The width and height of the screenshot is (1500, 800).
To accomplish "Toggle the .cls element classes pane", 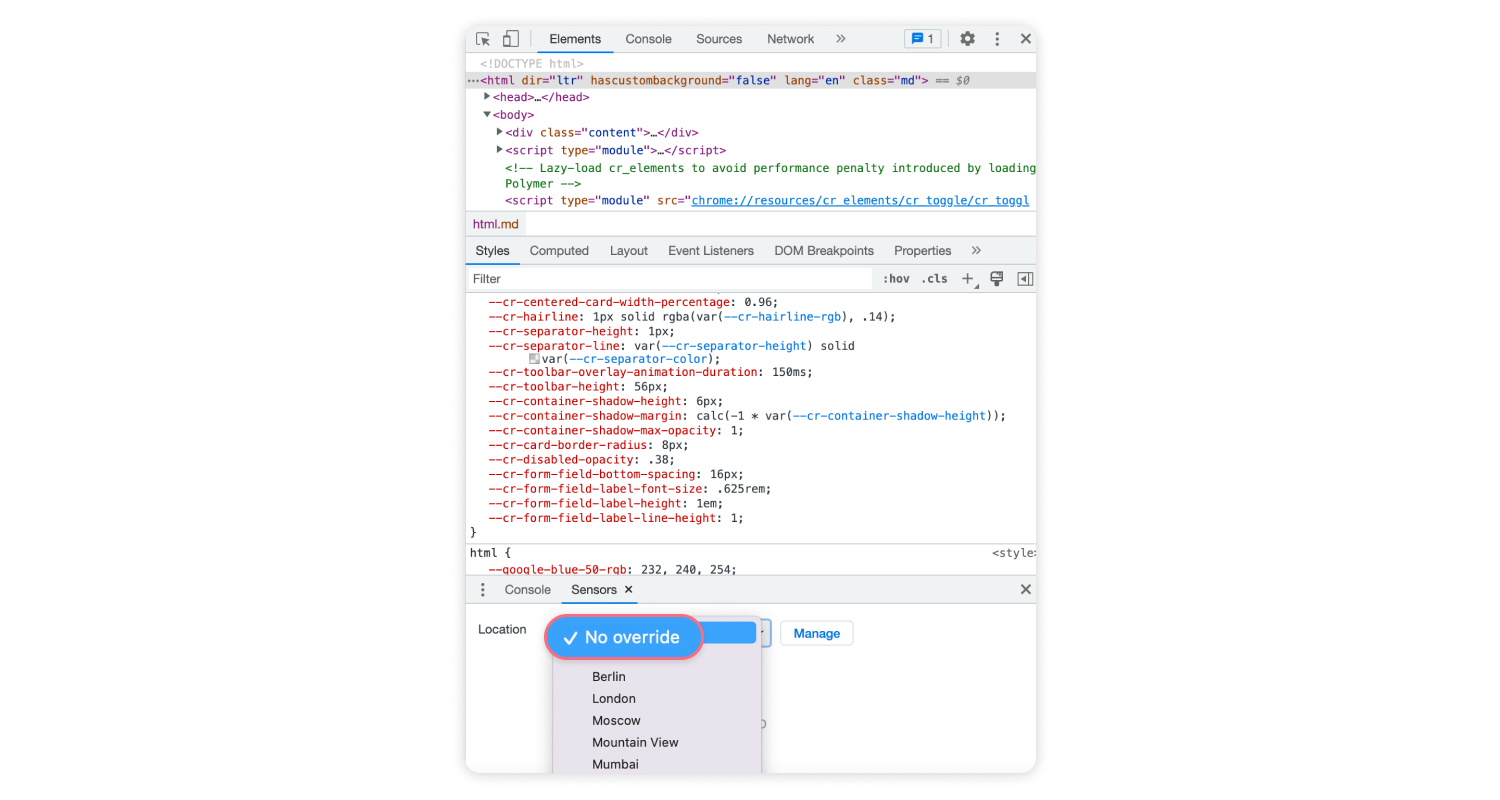I will (x=935, y=279).
